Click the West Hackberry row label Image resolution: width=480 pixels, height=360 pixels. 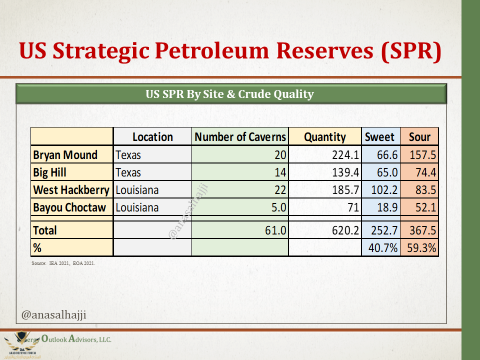(x=72, y=190)
